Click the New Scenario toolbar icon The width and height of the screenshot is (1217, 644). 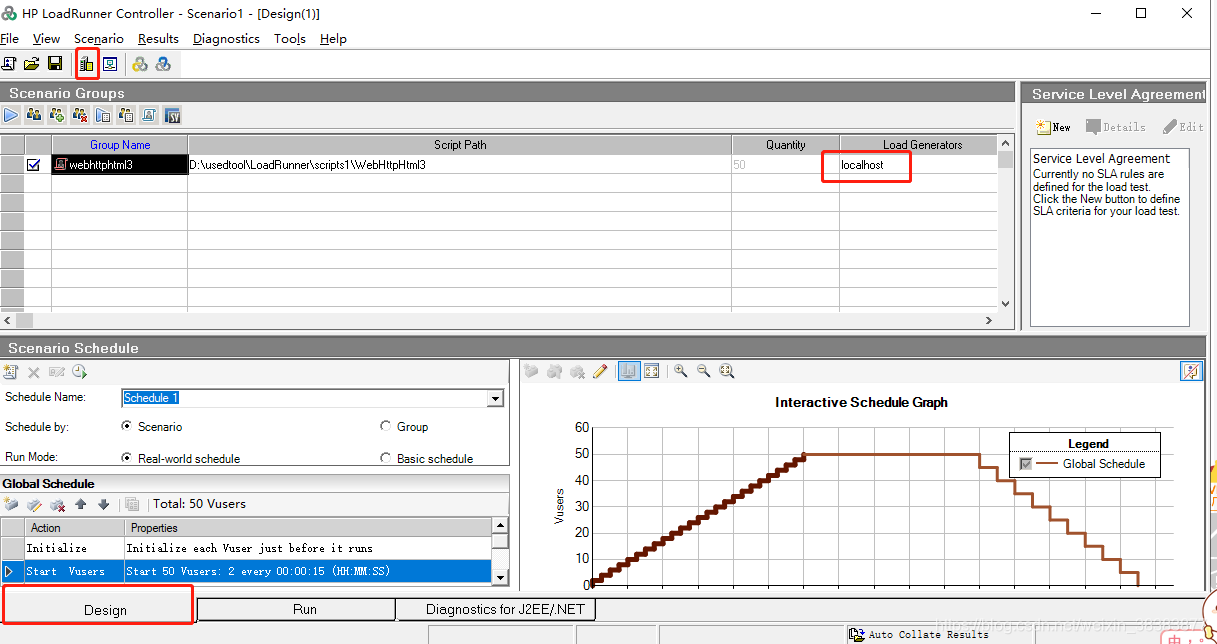pyautogui.click(x=9, y=64)
